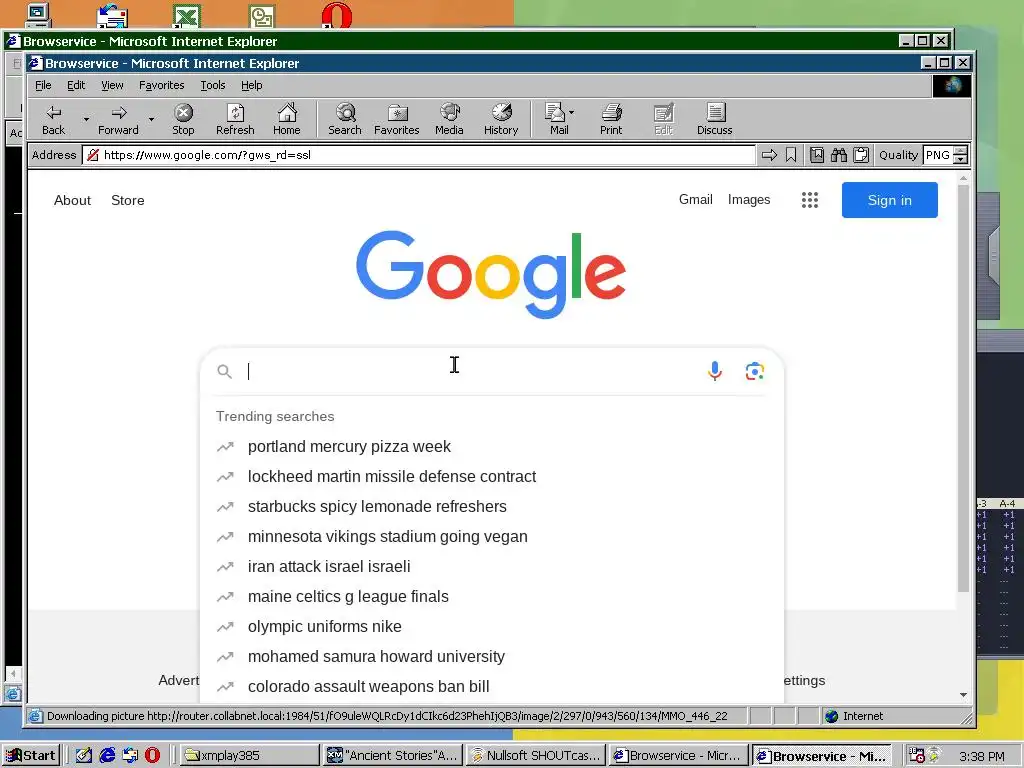
Task: Open the Opera icon on the desktop
Action: point(337,16)
